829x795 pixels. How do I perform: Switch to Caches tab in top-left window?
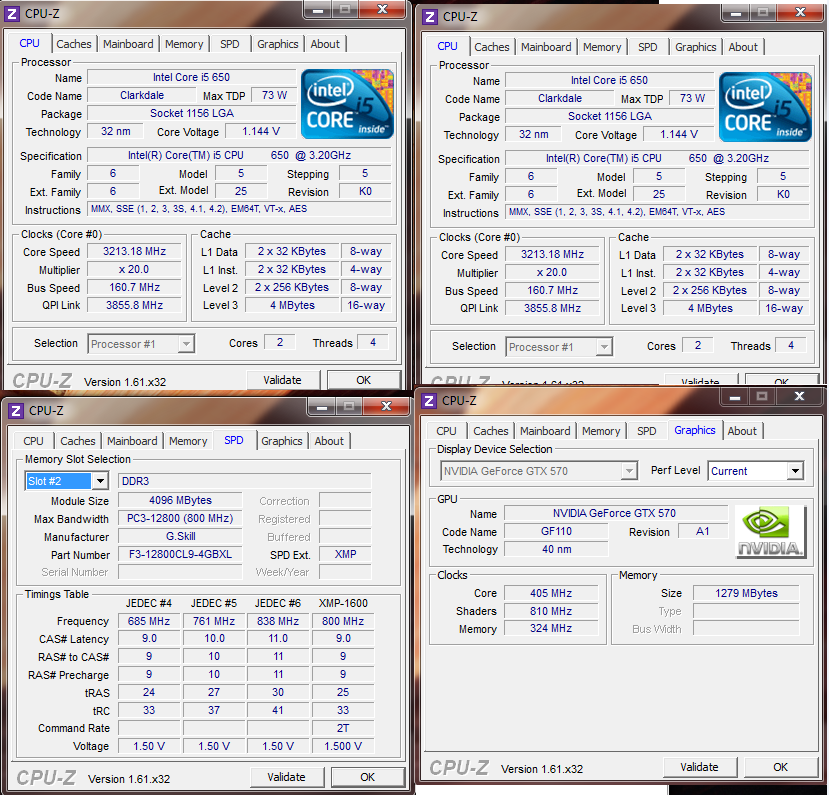tap(74, 44)
